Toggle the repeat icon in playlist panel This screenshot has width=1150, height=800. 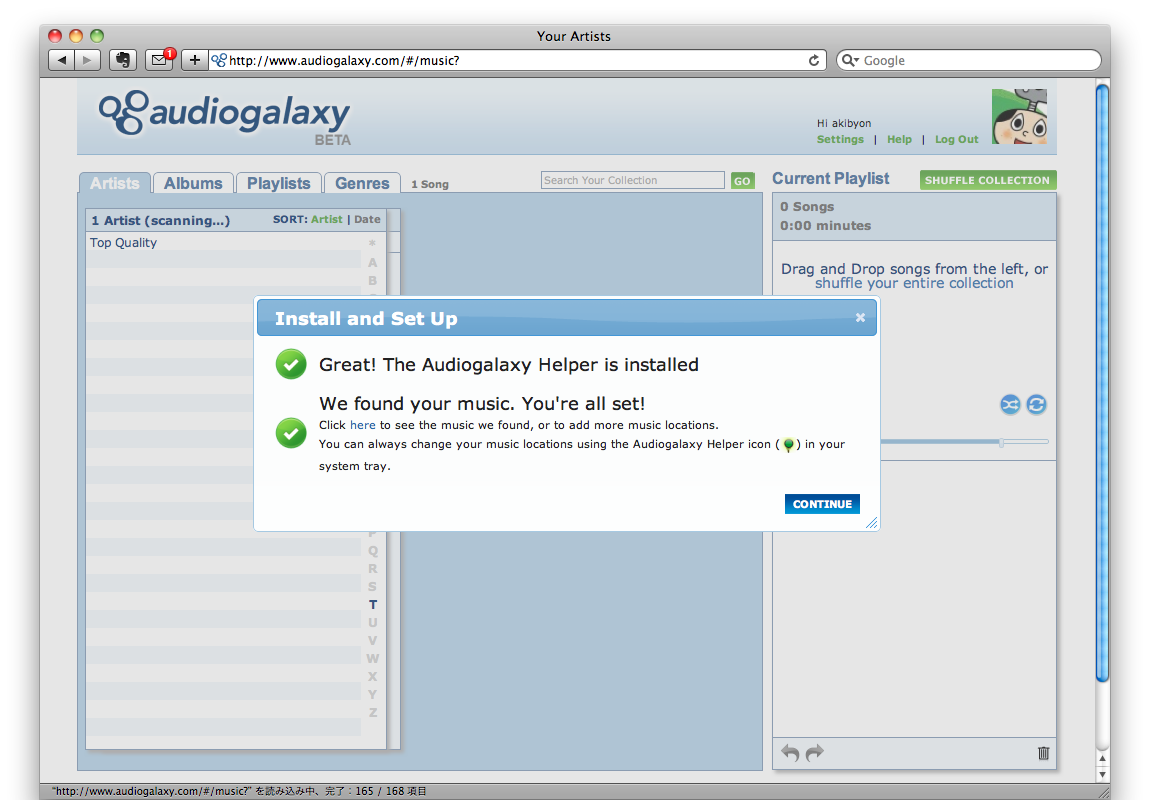[x=1036, y=404]
